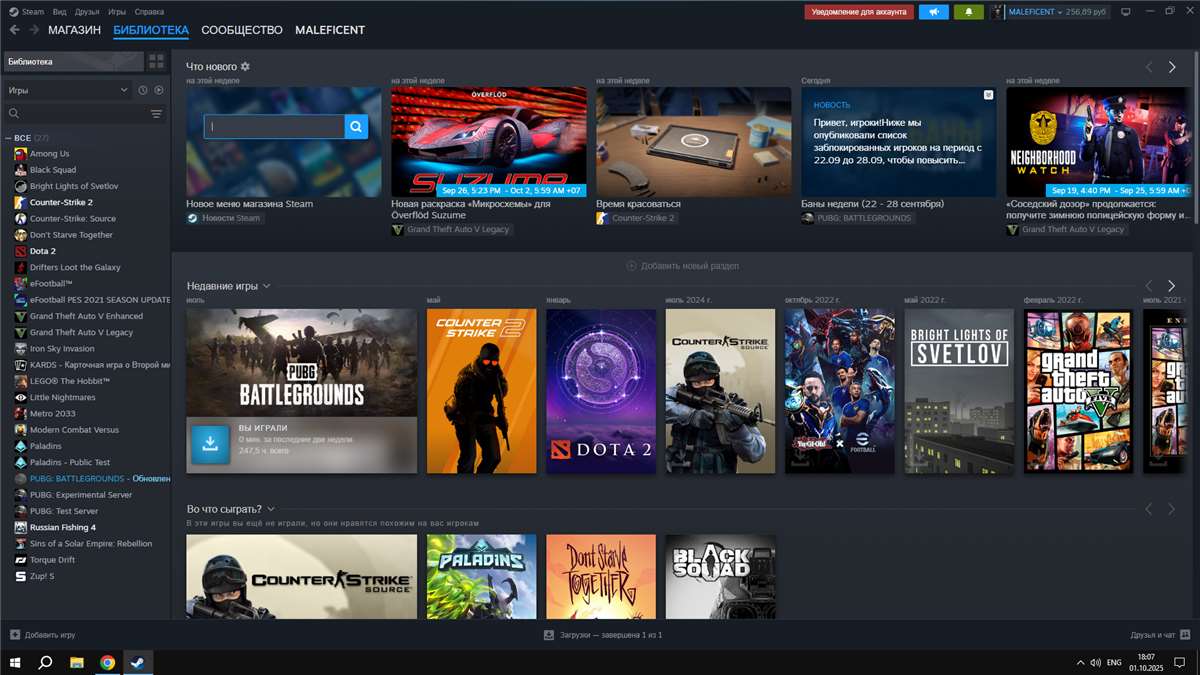Screen dimensions: 1200x675
Task: Collapse the ВСЕ games category
Action: point(9,138)
